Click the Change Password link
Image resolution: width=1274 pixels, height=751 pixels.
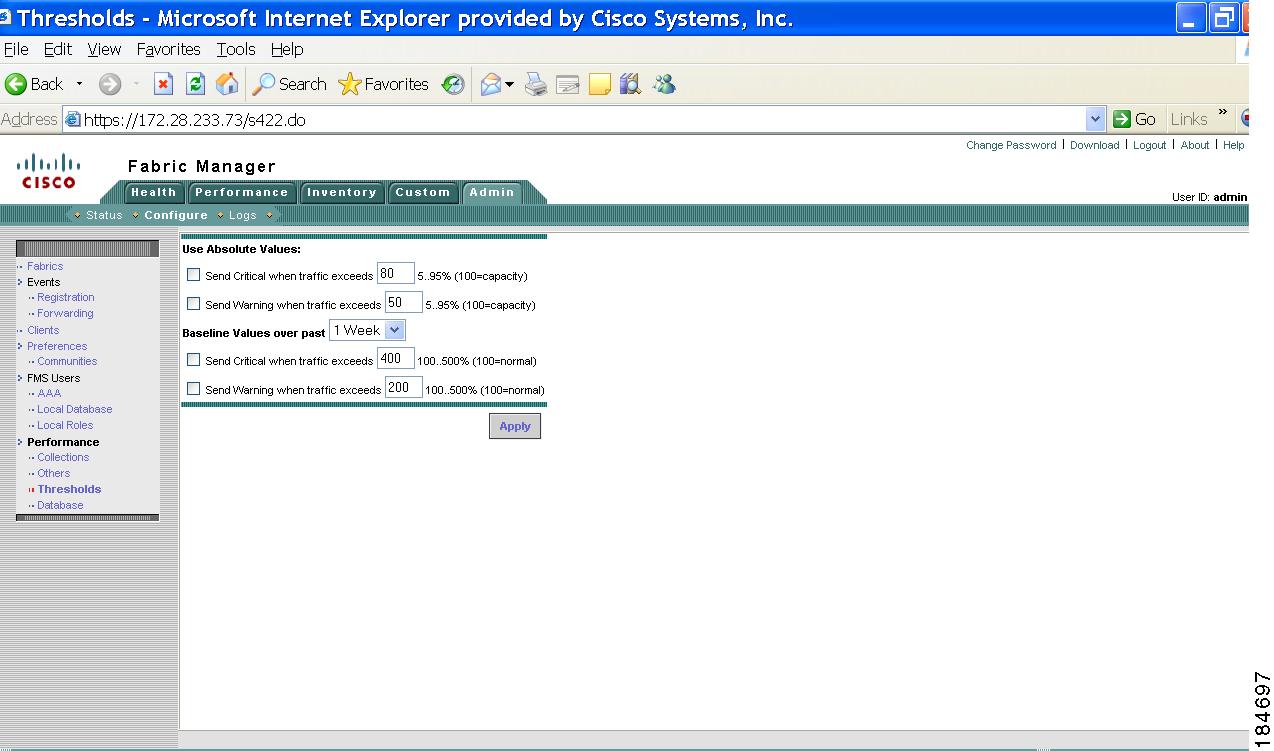coord(1011,145)
